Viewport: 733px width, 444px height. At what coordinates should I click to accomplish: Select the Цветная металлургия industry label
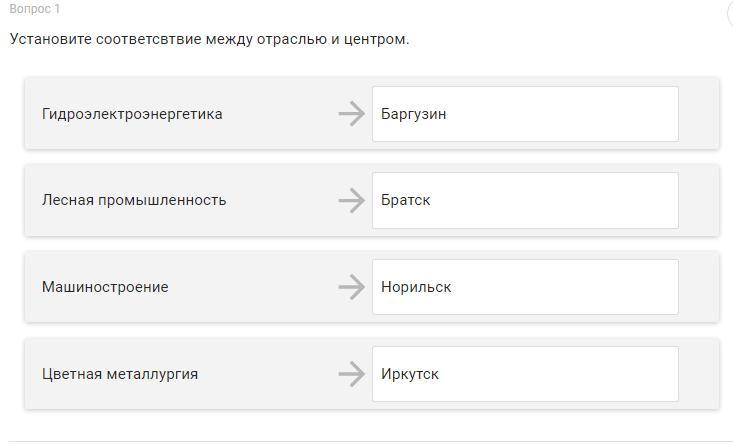[120, 374]
